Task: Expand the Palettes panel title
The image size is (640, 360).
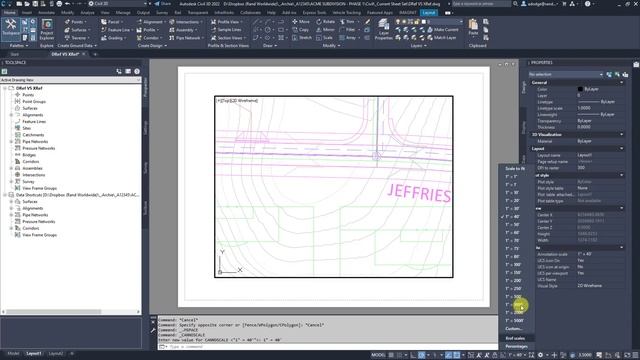Action: coord(19,46)
